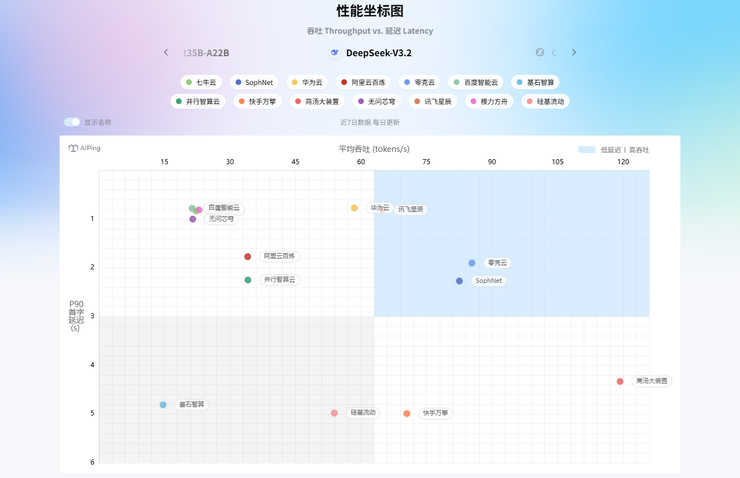The image size is (740, 478).
Task: Click the 商汤大装置 data point
Action: pos(620,381)
